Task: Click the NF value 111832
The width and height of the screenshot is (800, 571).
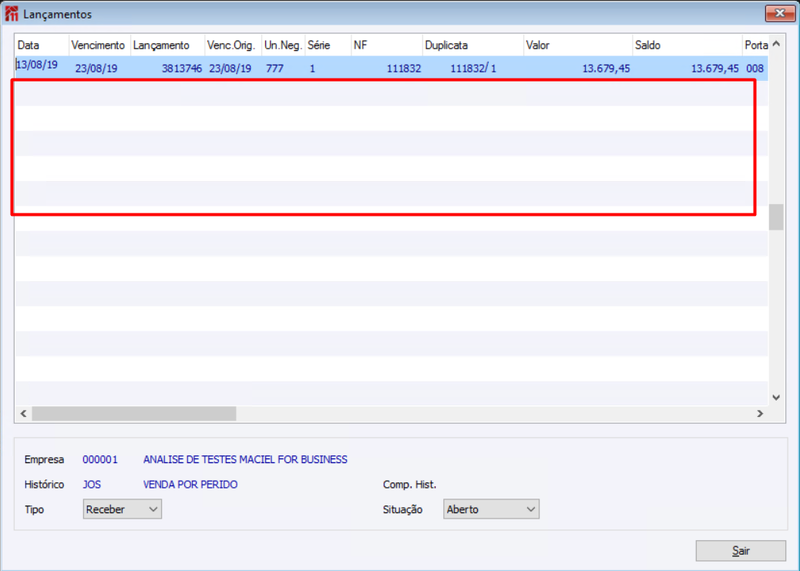Action: pyautogui.click(x=404, y=68)
